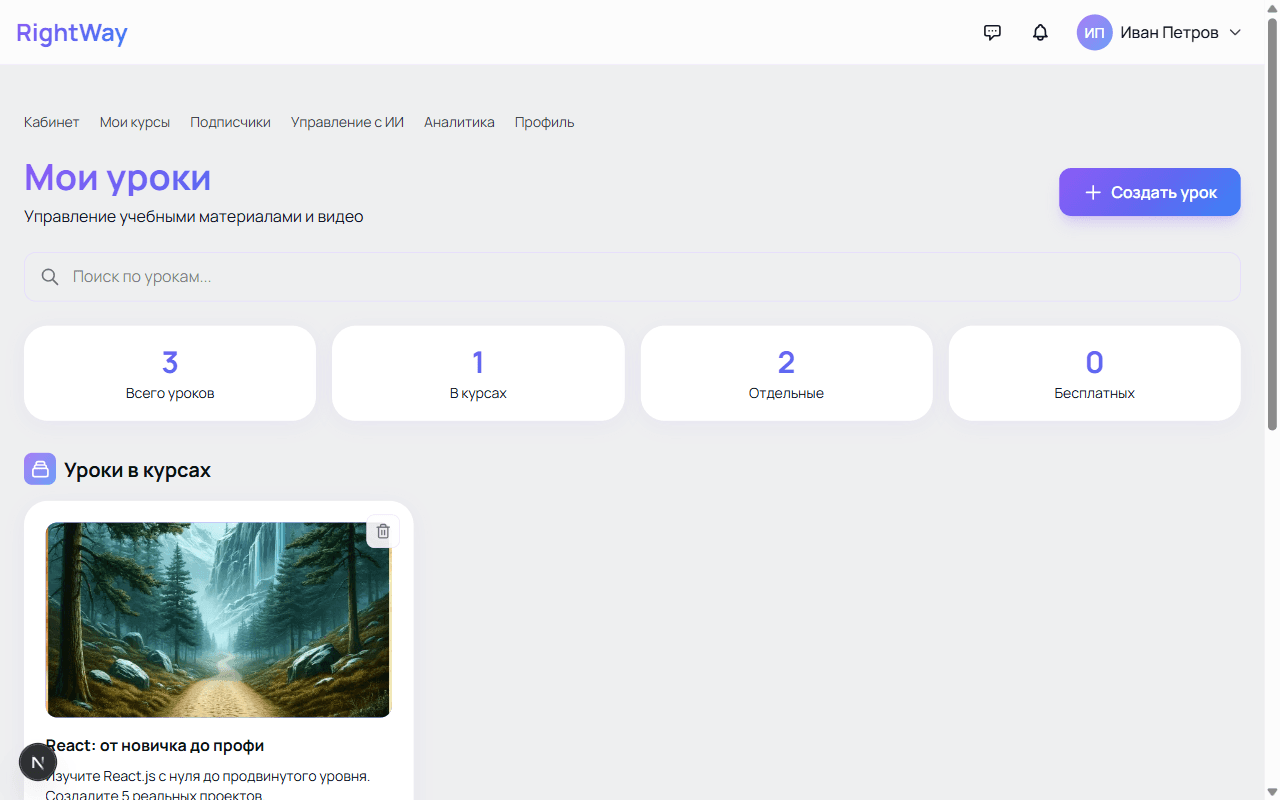1280x800 pixels.
Task: Click the magnifier icon in search
Action: tap(50, 277)
